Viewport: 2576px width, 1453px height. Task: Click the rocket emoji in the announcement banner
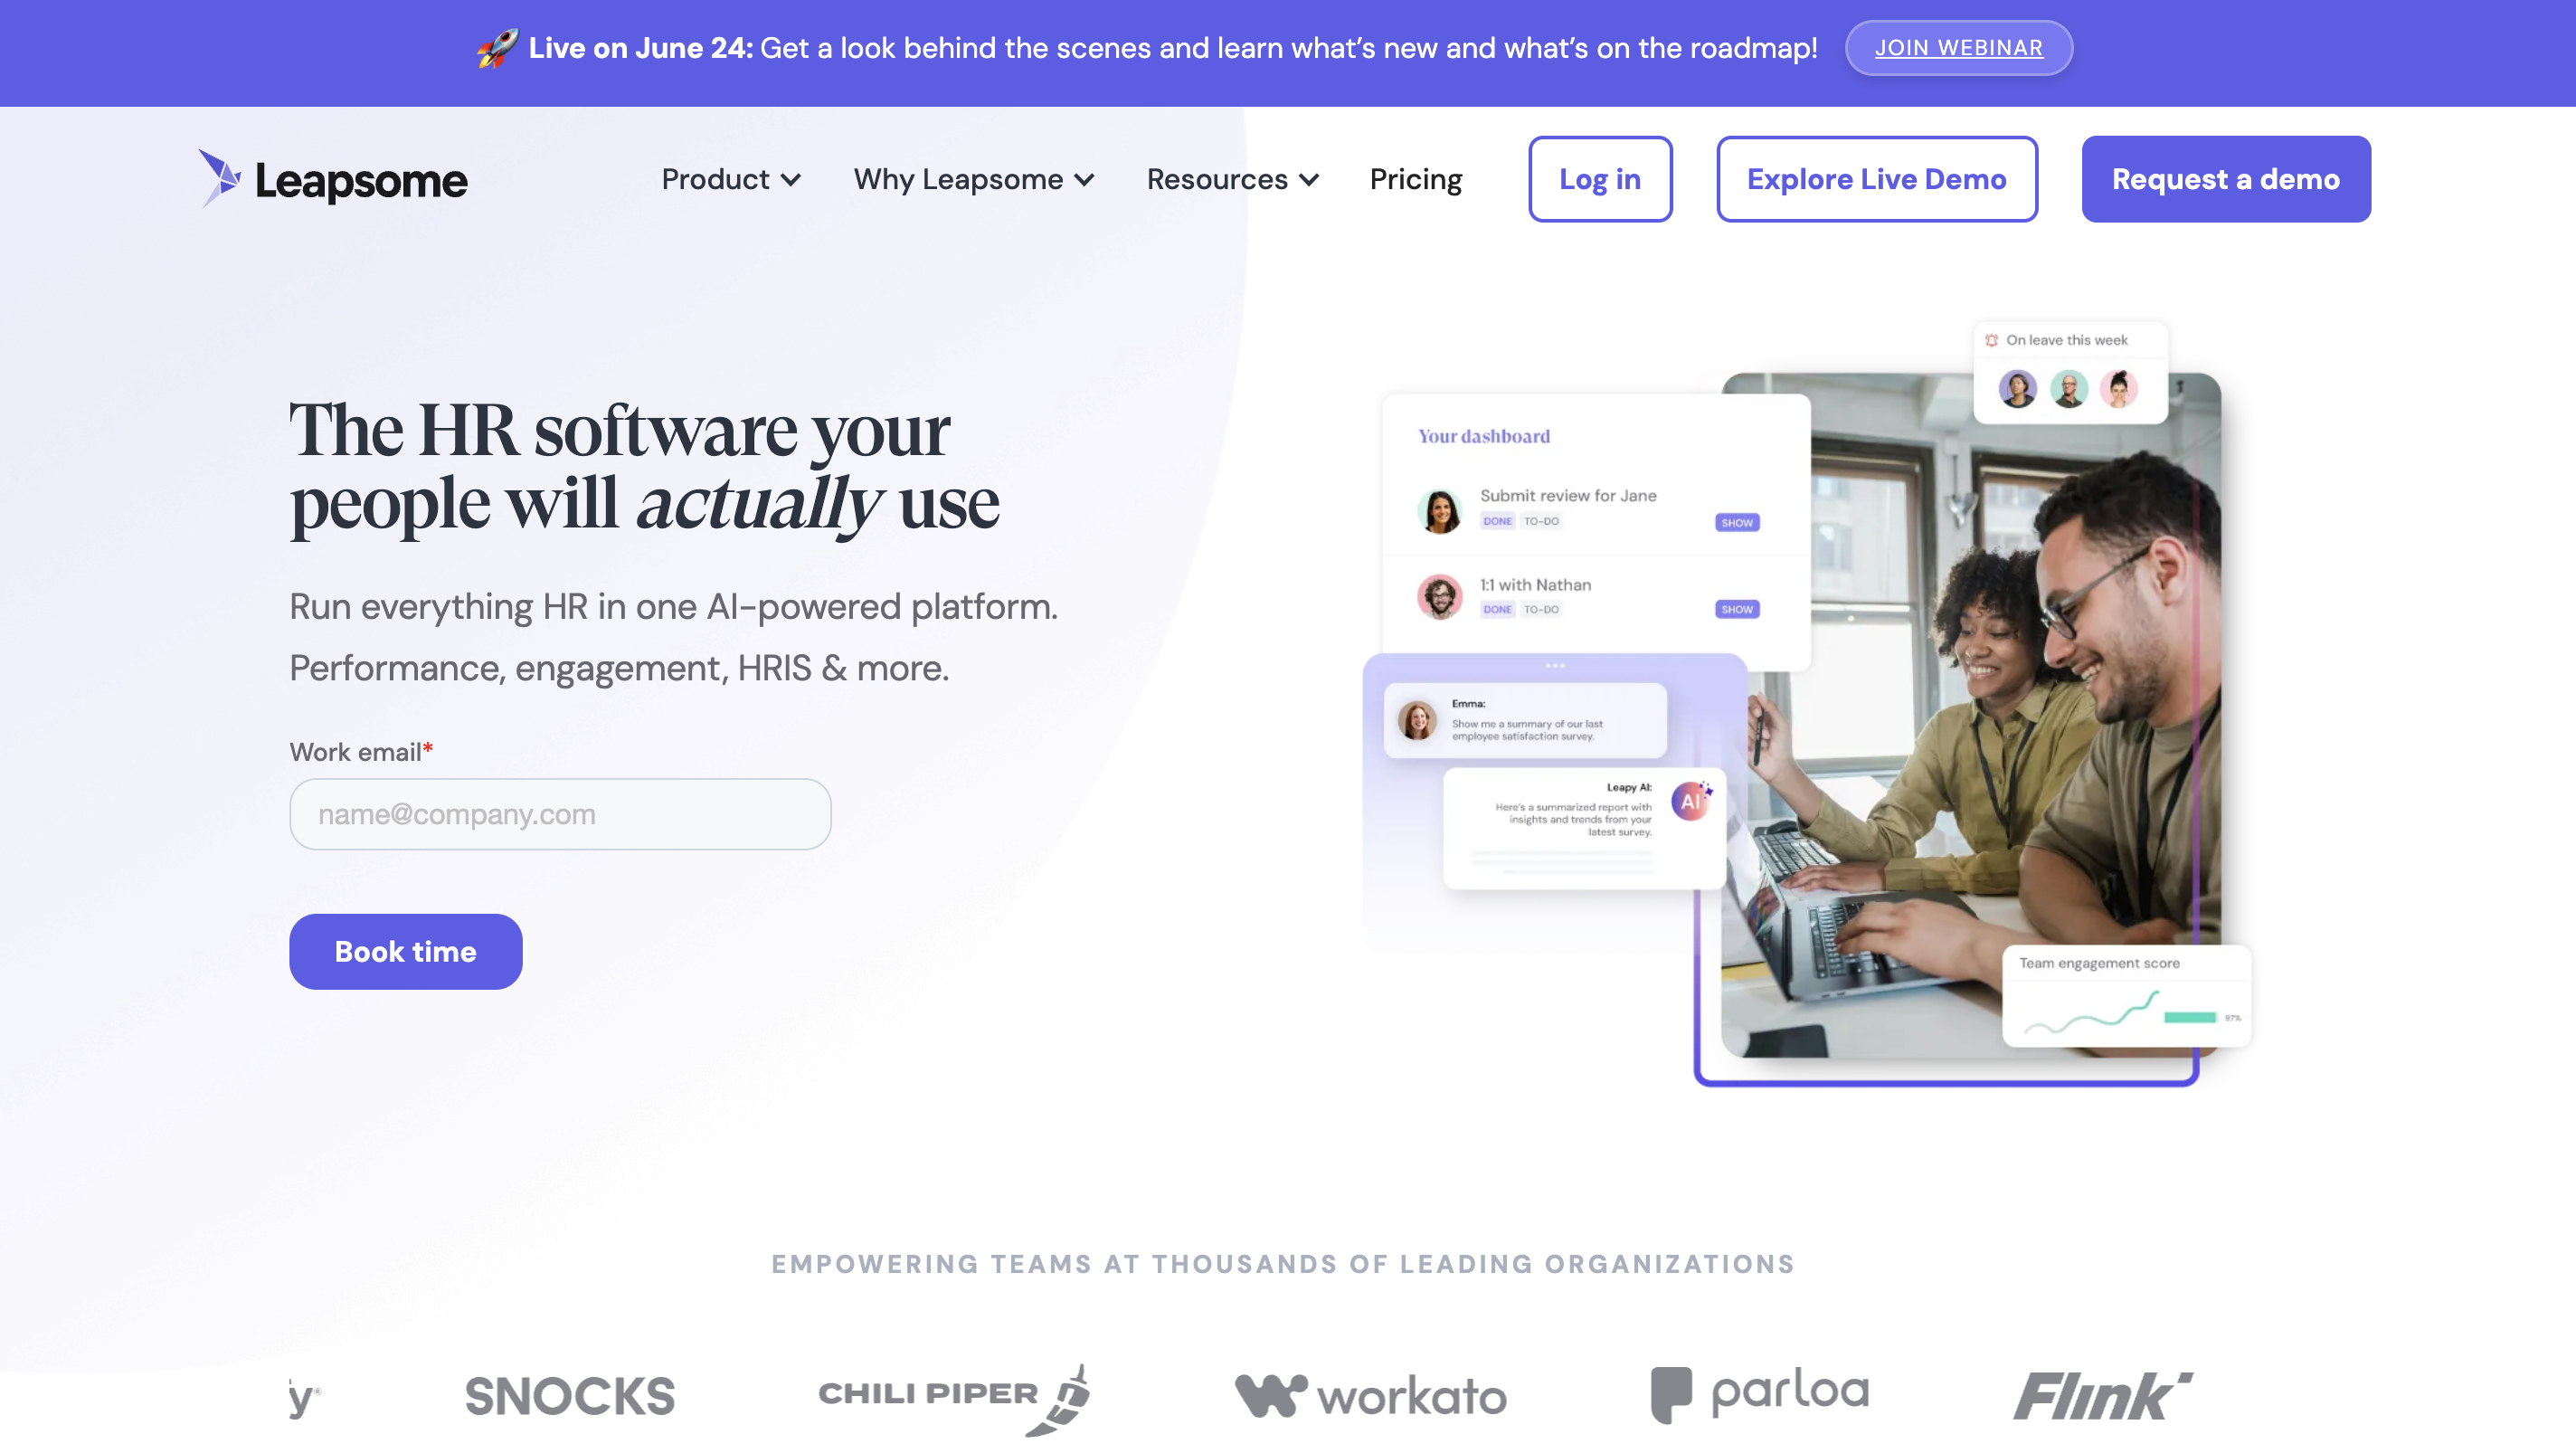[x=497, y=47]
